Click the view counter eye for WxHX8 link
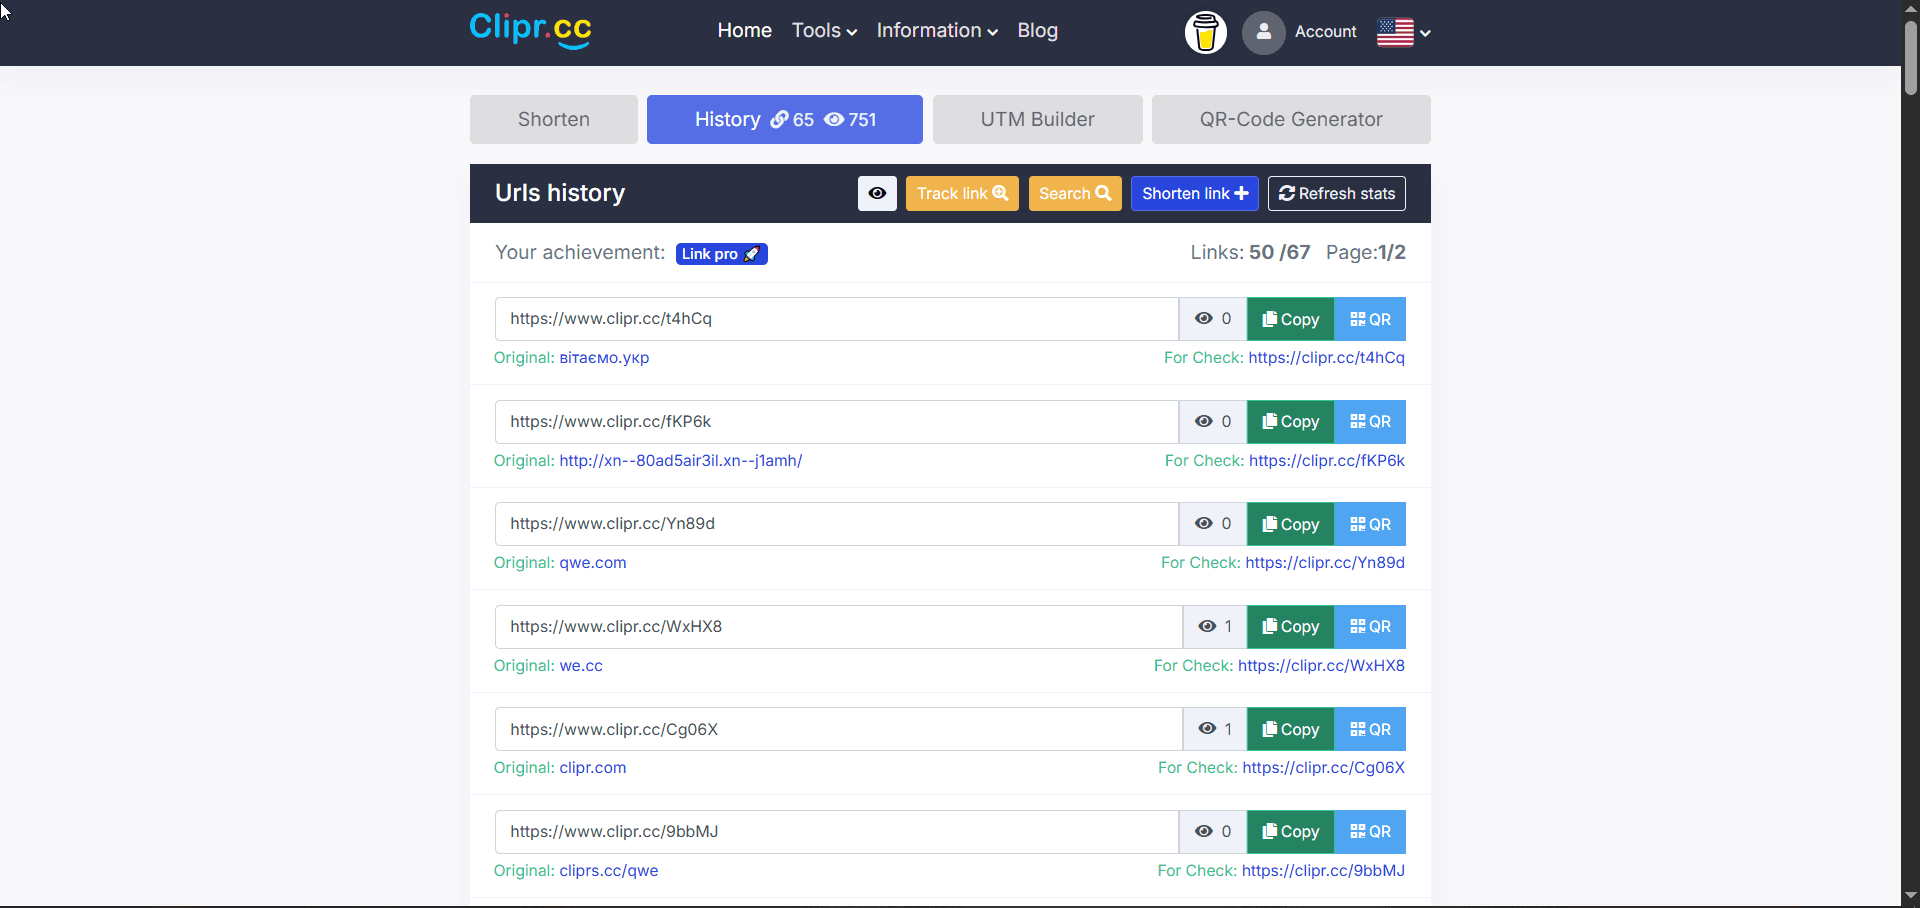 (1213, 626)
